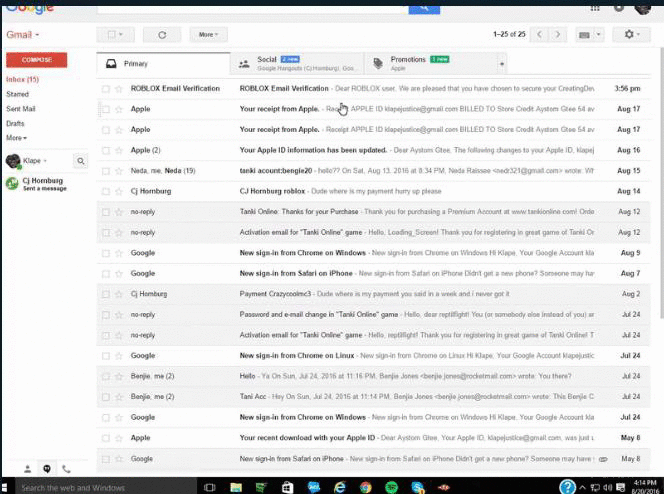Click the plus to add inbox tabs
Image resolution: width=664 pixels, height=494 pixels.
pyautogui.click(x=502, y=64)
